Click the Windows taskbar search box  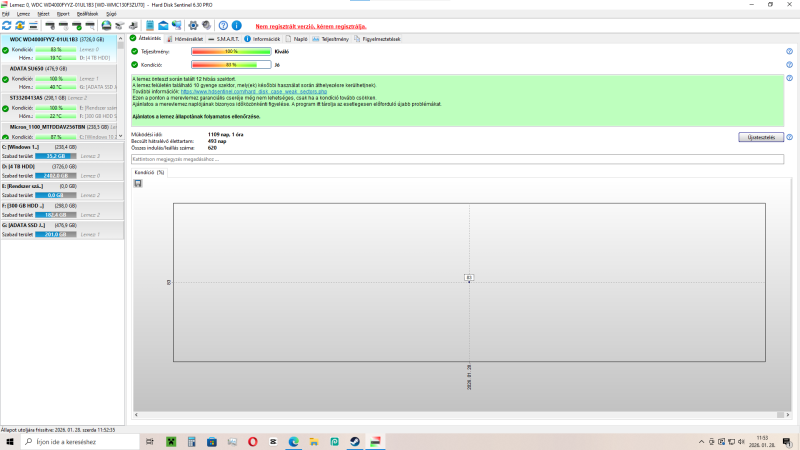[x=80, y=442]
